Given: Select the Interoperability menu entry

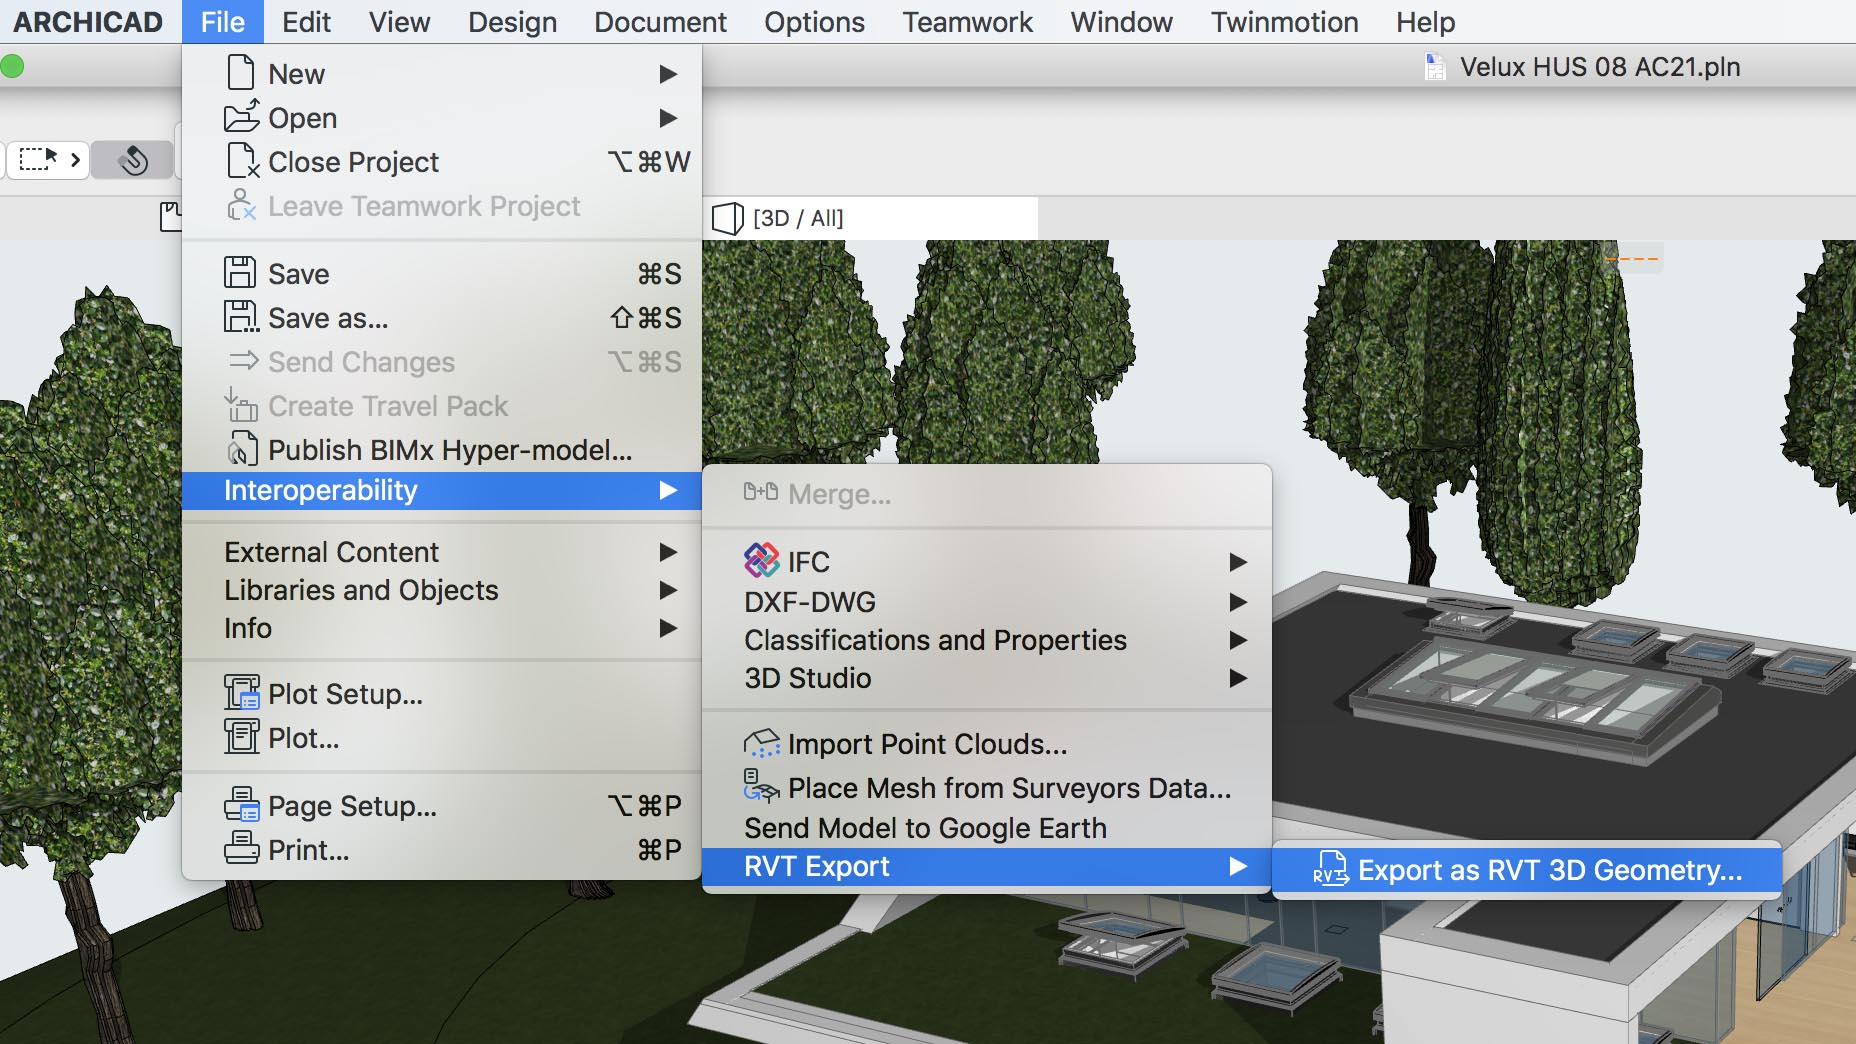Looking at the screenshot, I should tap(442, 490).
